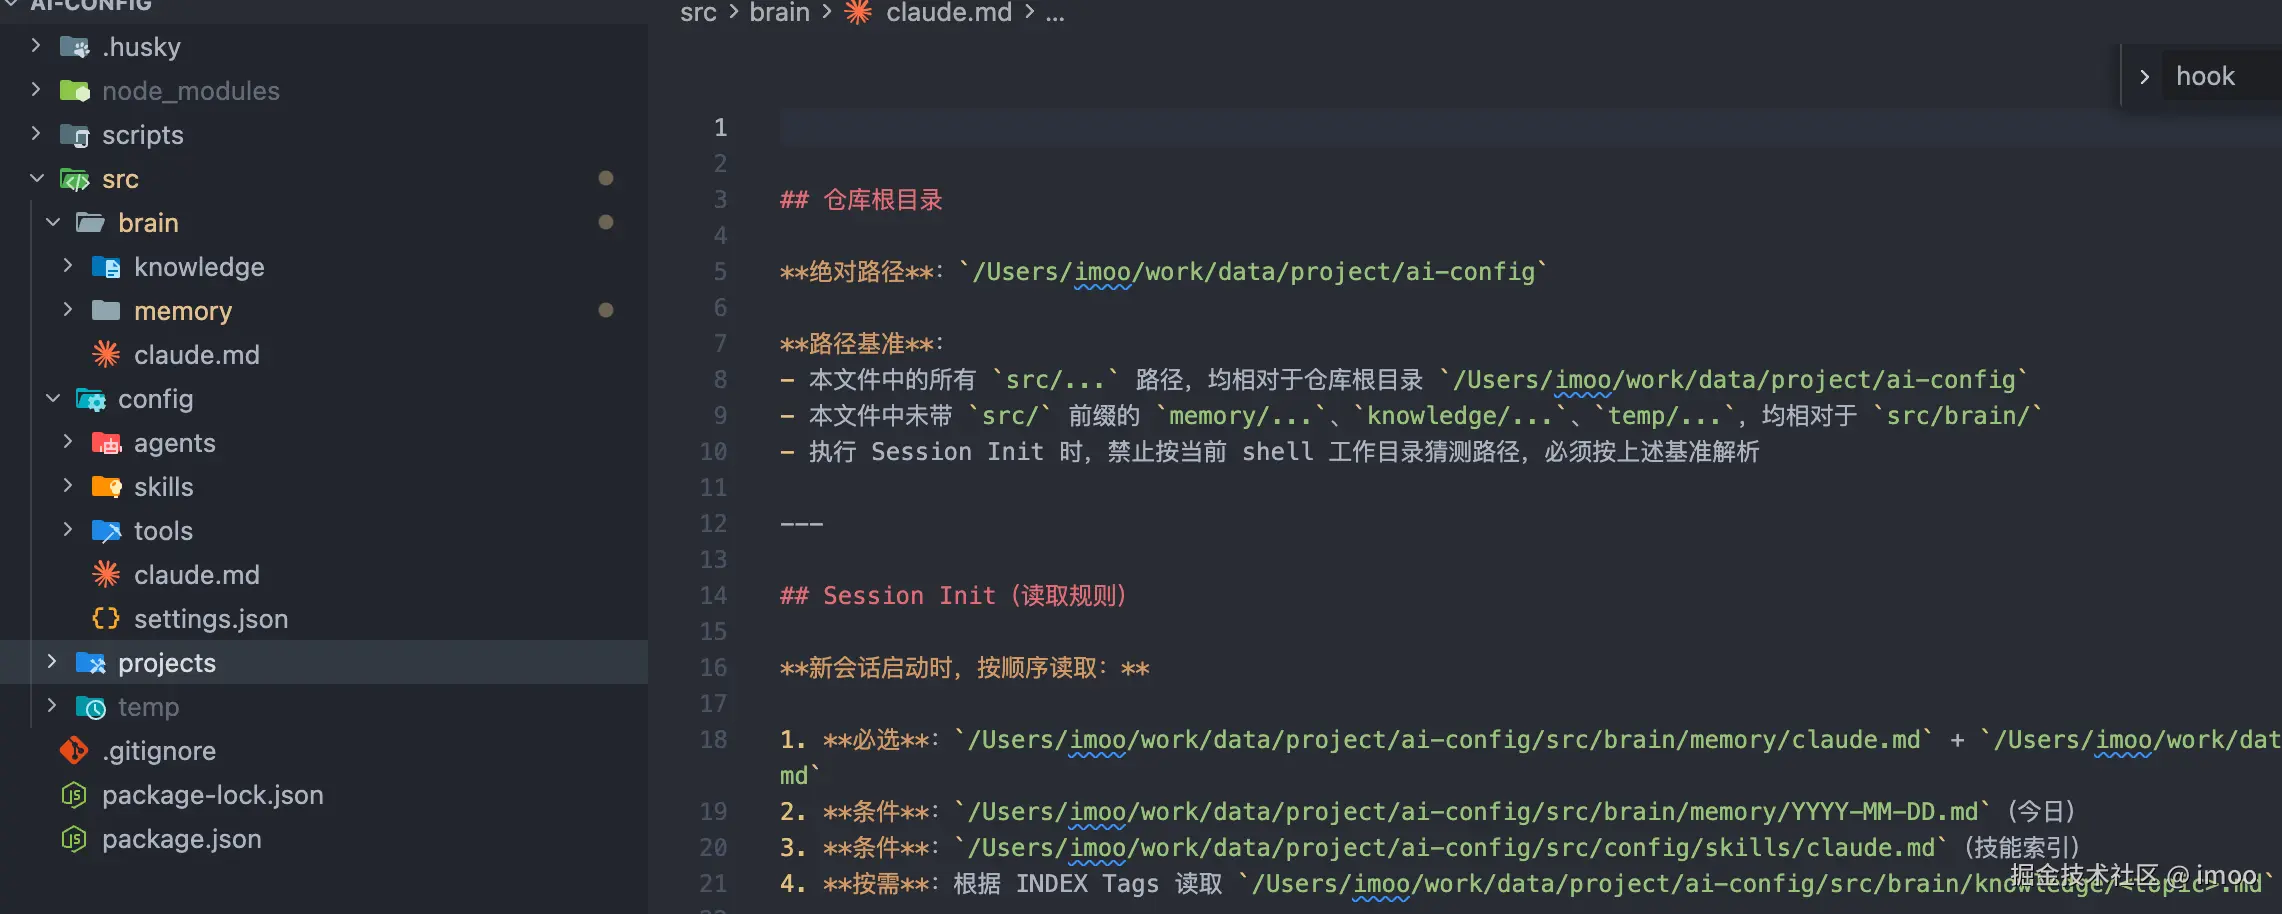Click the brain breadcrumb segment
2282x914 pixels.
[779, 13]
